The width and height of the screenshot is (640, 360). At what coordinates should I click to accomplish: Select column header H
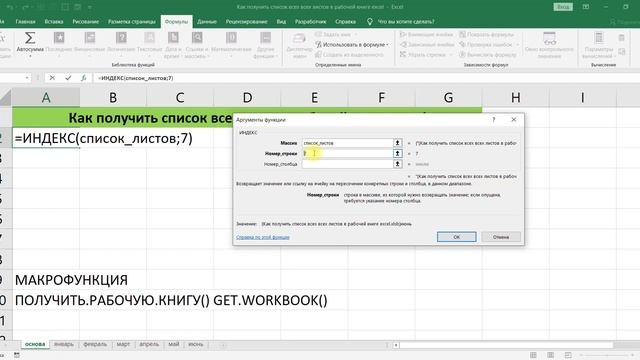pos(516,98)
